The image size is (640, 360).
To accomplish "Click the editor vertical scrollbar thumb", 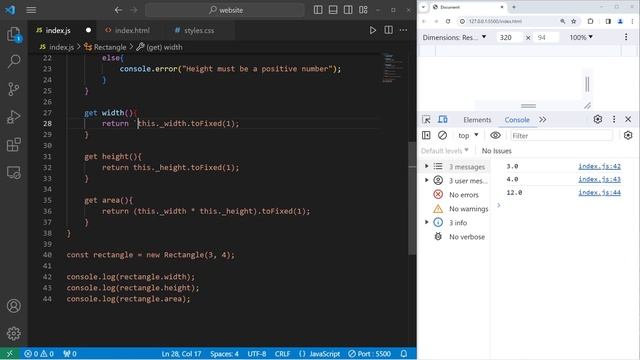I will pos(412,198).
